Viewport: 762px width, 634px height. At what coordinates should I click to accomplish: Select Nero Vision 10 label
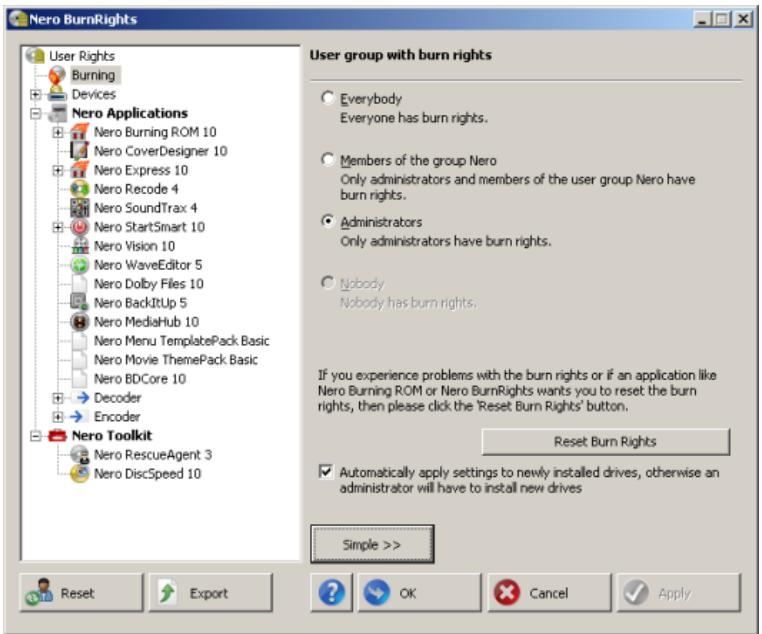(x=134, y=246)
